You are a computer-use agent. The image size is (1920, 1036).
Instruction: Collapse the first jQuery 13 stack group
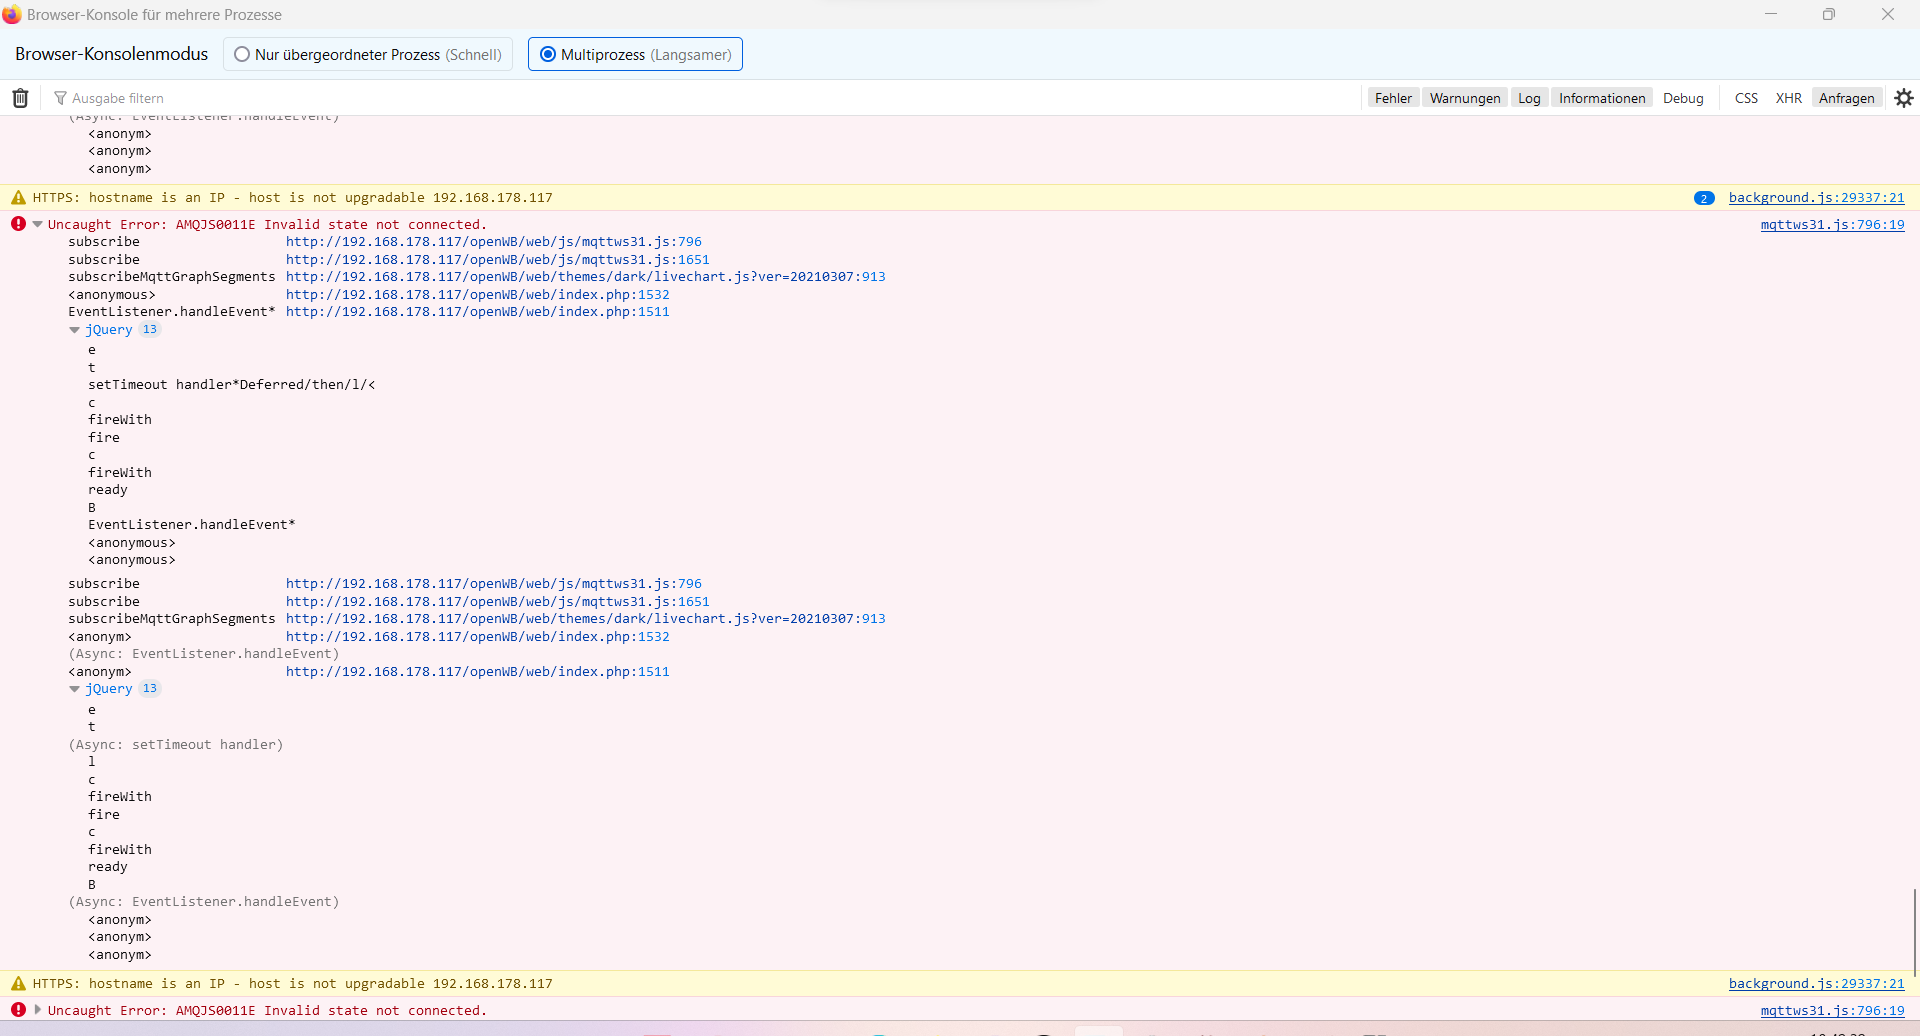coord(74,330)
